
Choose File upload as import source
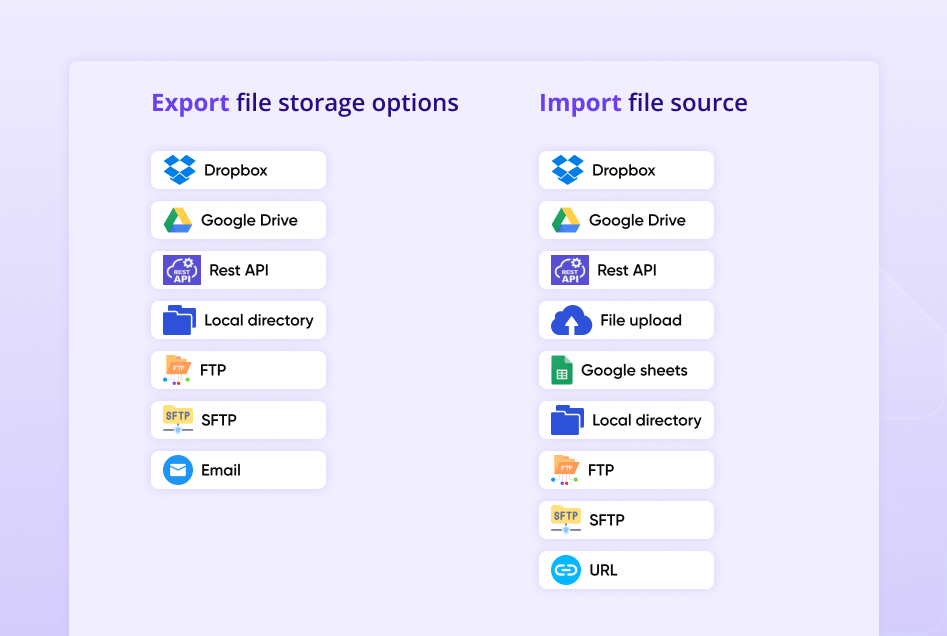click(626, 319)
